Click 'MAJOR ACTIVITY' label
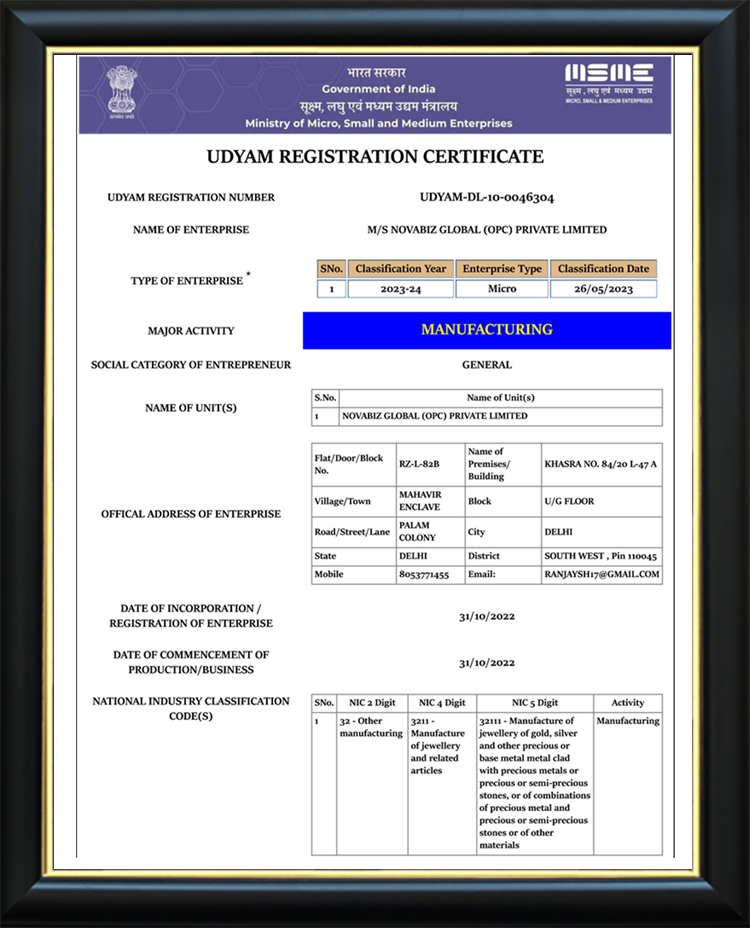Image resolution: width=750 pixels, height=928 pixels. [191, 331]
